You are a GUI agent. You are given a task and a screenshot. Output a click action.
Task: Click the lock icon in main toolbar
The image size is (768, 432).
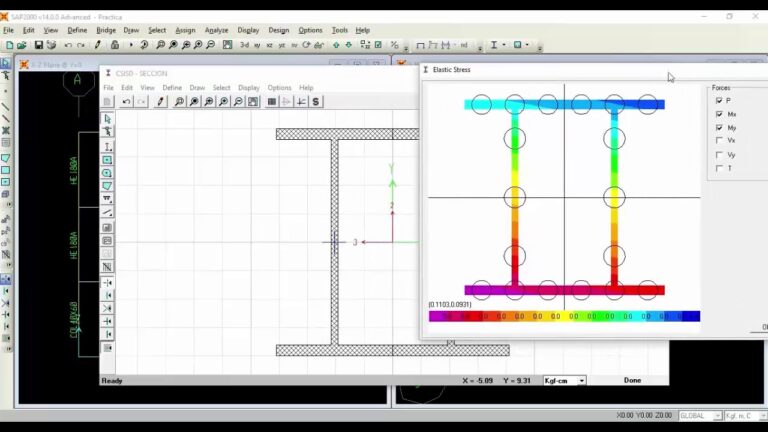pyautogui.click(x=114, y=45)
